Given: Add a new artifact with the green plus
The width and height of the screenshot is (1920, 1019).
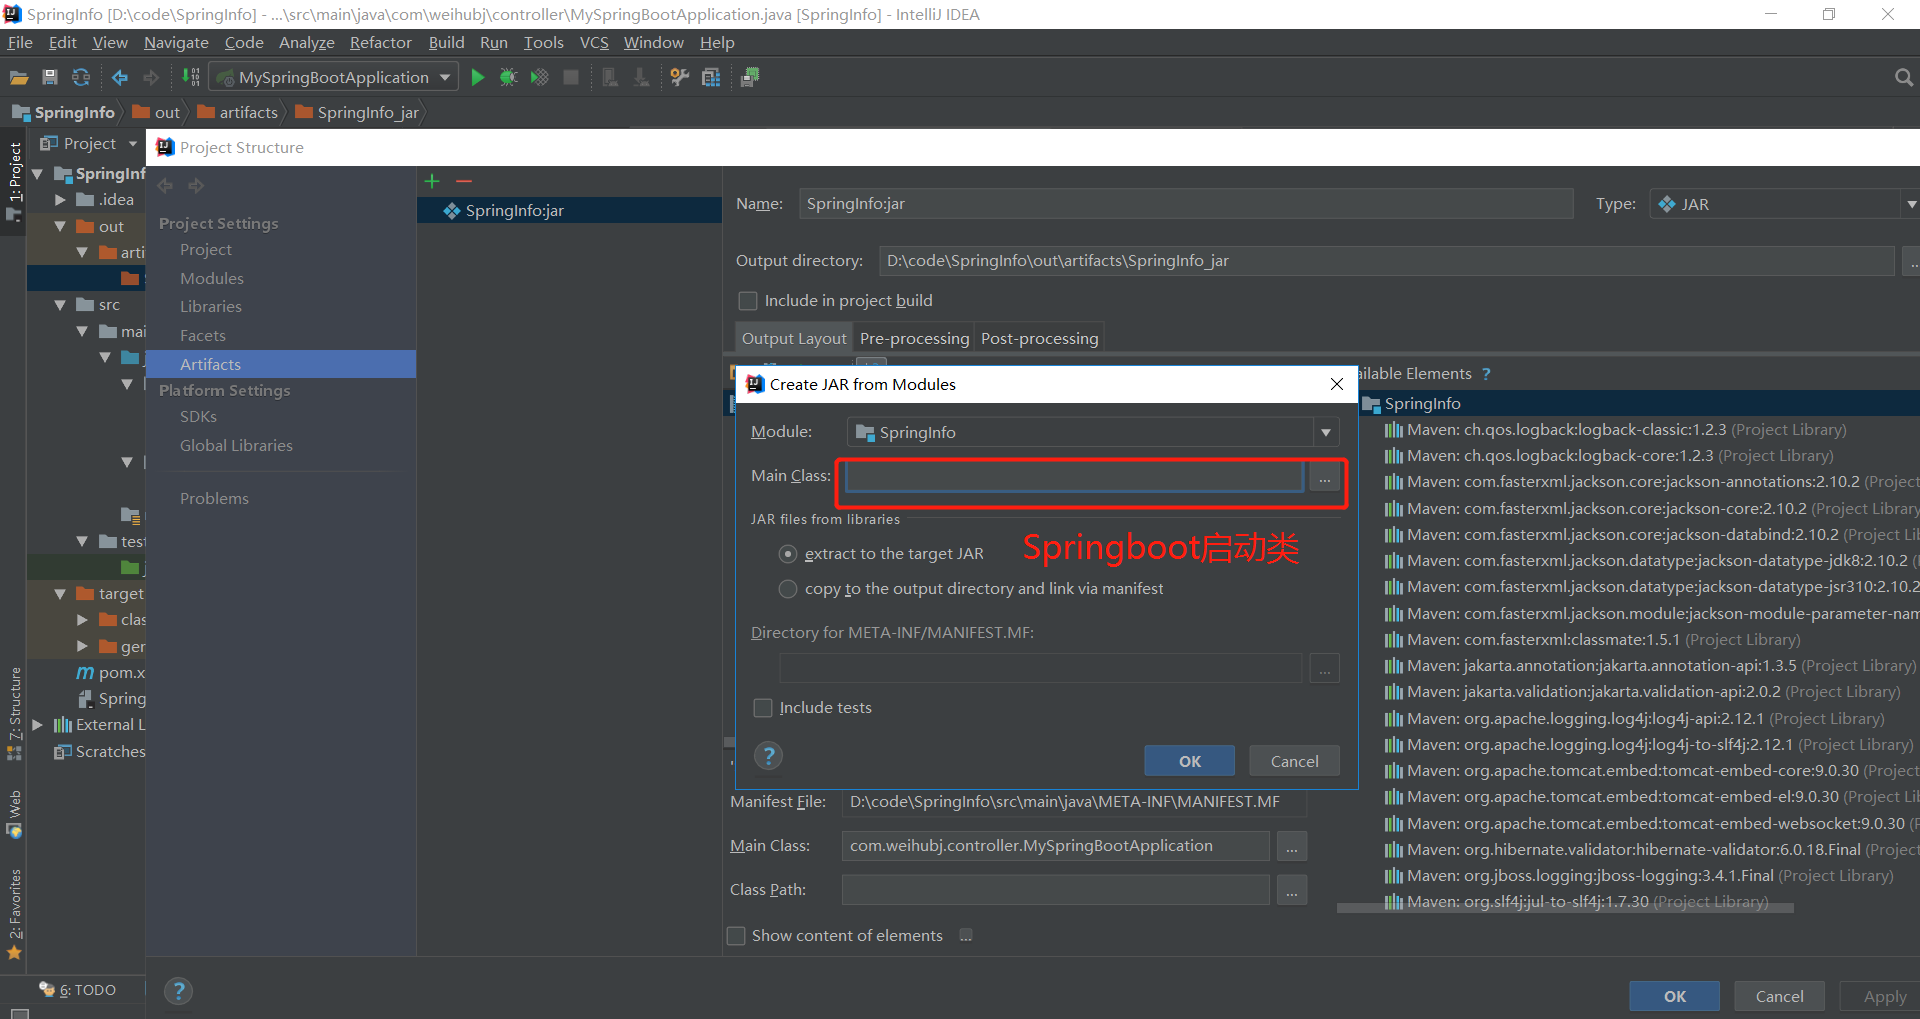Looking at the screenshot, I should (x=432, y=181).
